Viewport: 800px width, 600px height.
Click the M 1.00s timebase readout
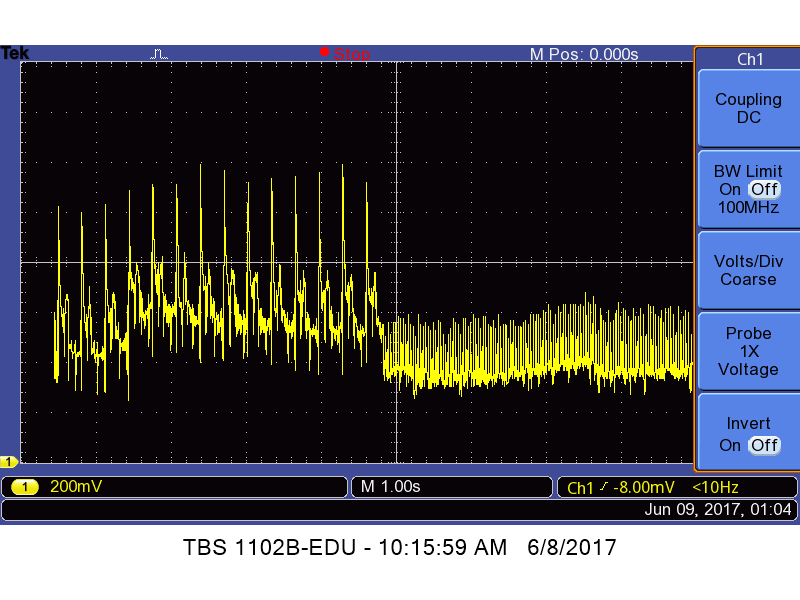390,487
